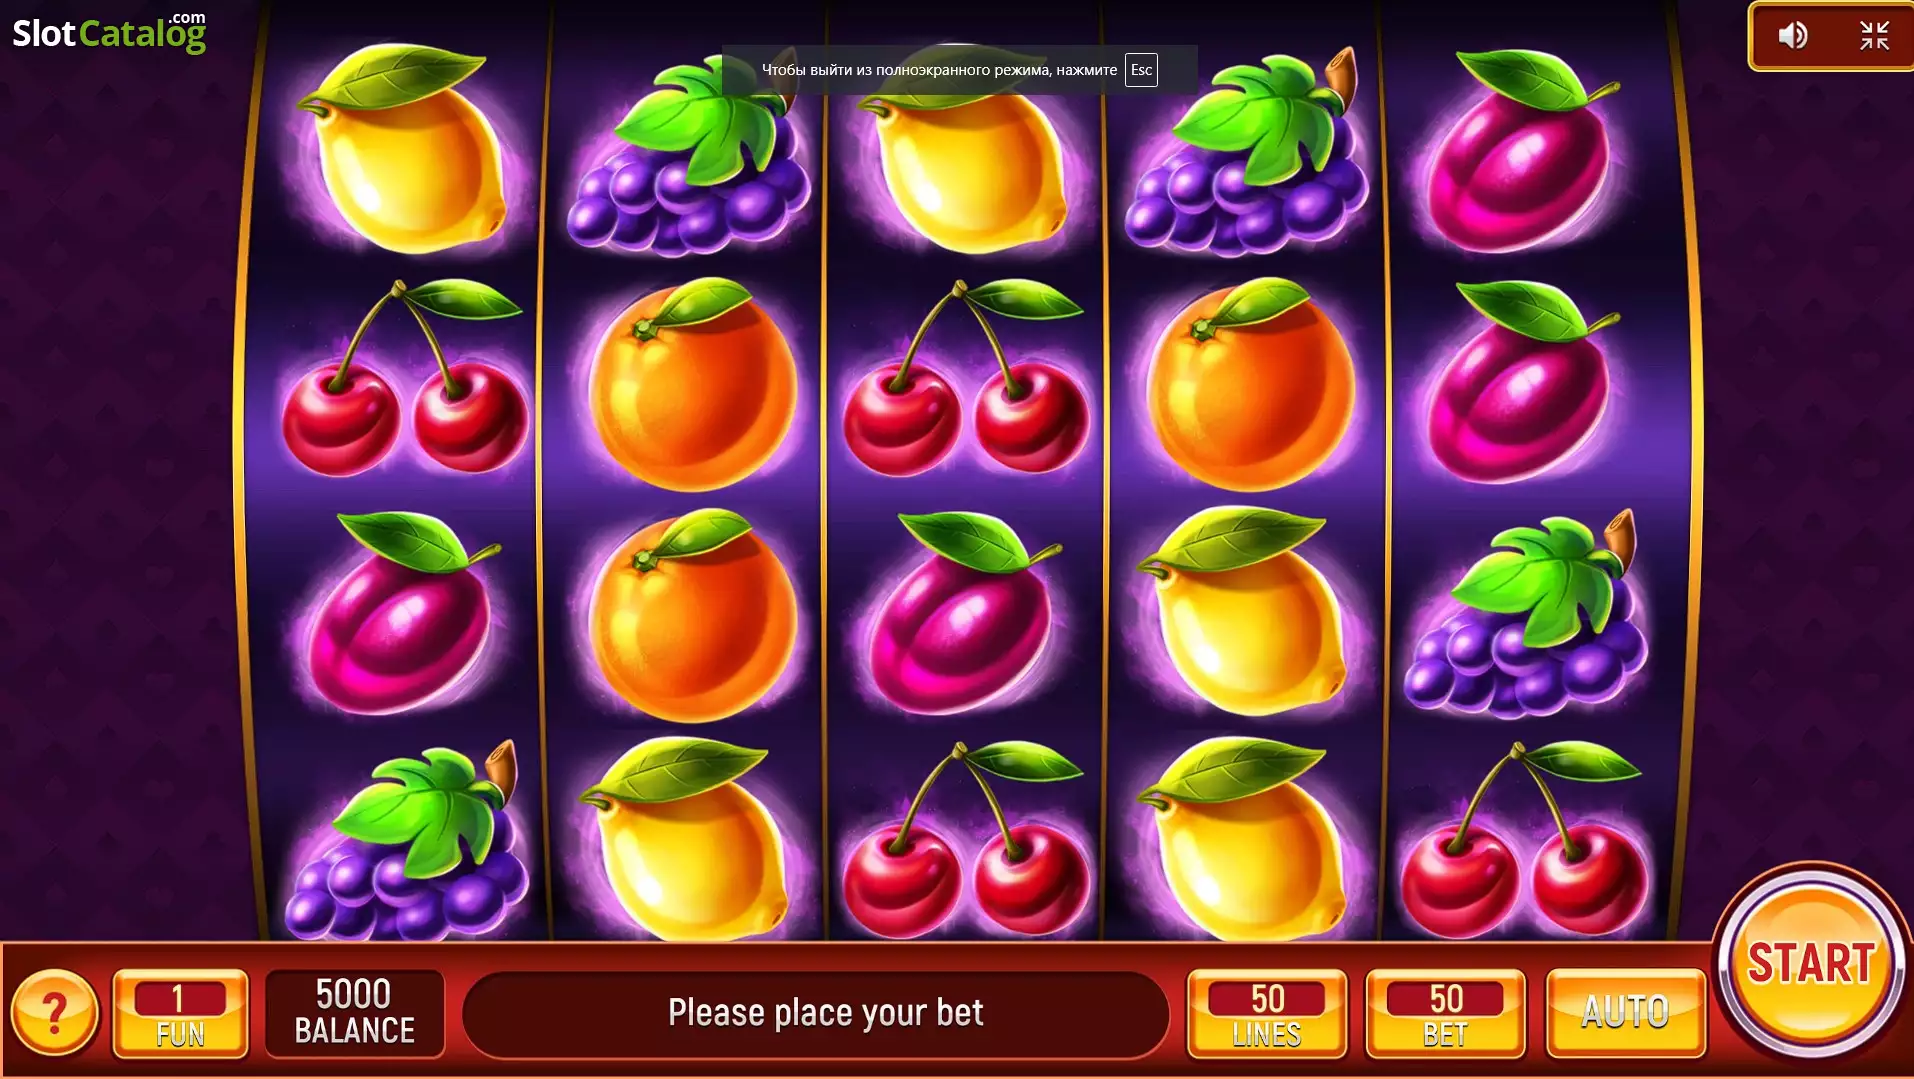Screen dimensions: 1914x1079
Task: Click the Esc key hint in fullscreen notice
Action: coord(1141,70)
